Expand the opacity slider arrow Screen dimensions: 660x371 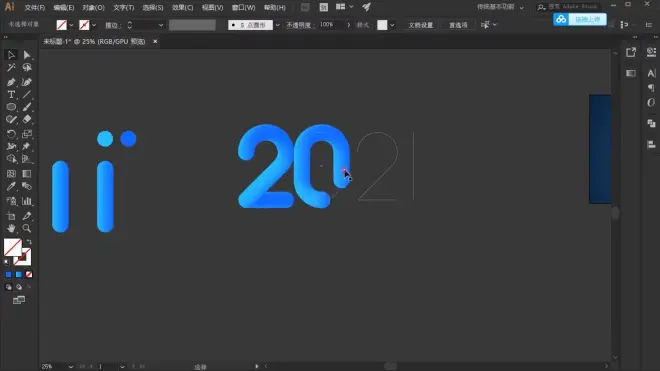tap(349, 25)
